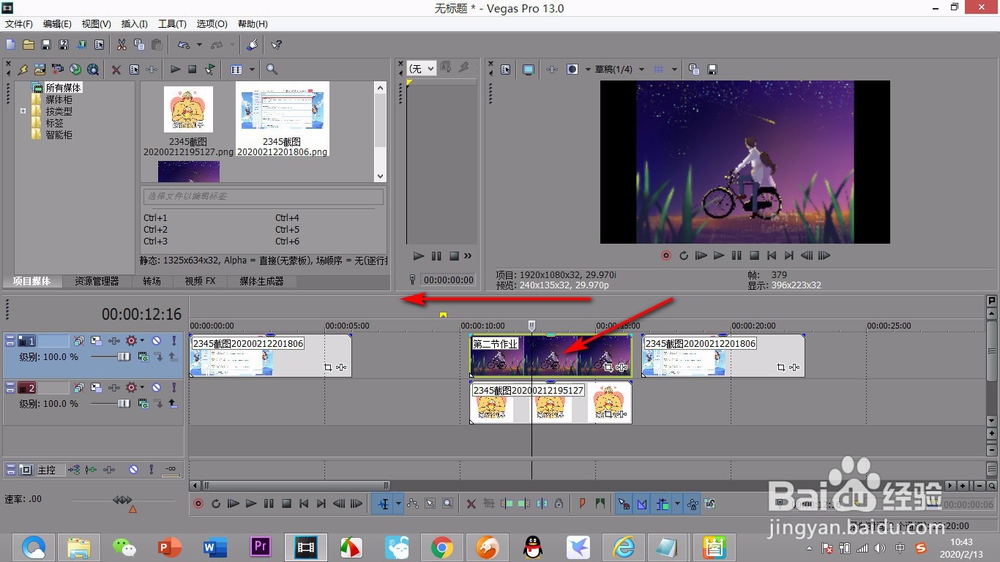Open Media Properties icon in Project Media

click(134, 70)
